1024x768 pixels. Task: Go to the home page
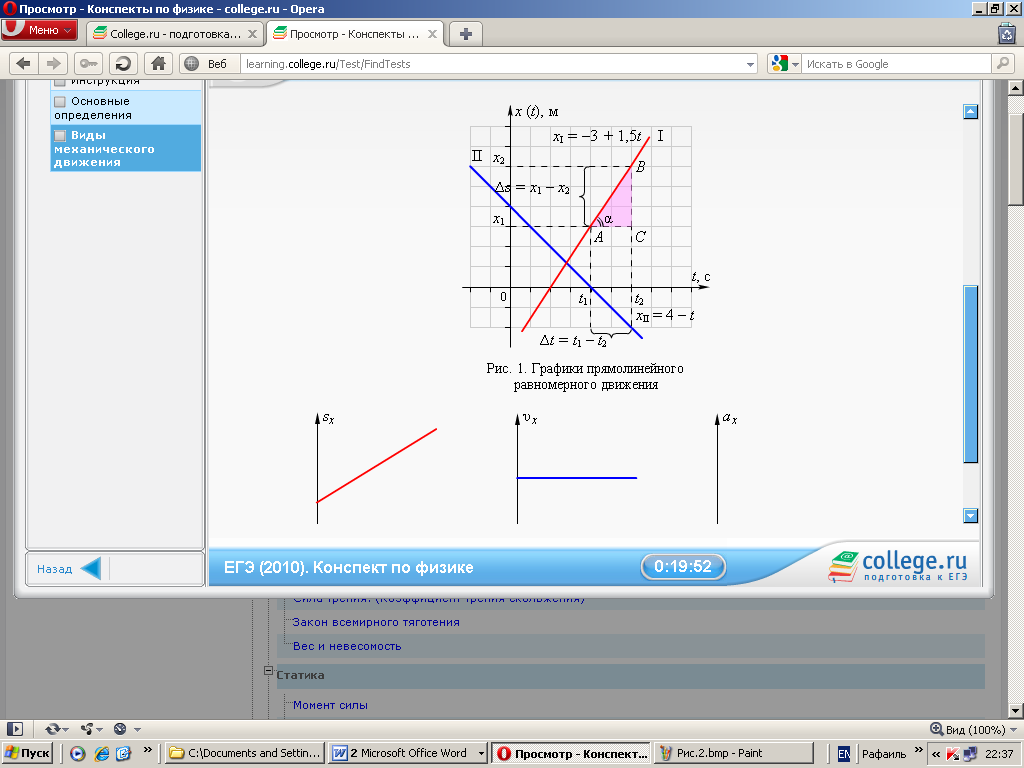pos(158,63)
